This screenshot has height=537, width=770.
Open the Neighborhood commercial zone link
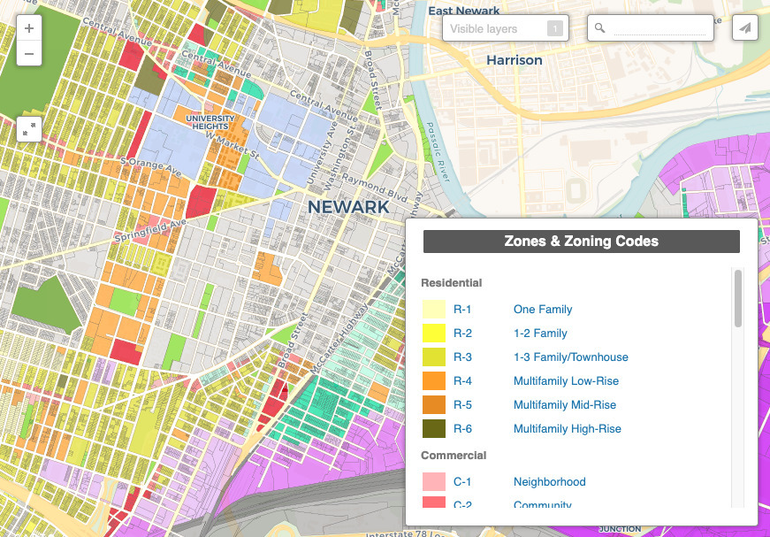click(549, 483)
